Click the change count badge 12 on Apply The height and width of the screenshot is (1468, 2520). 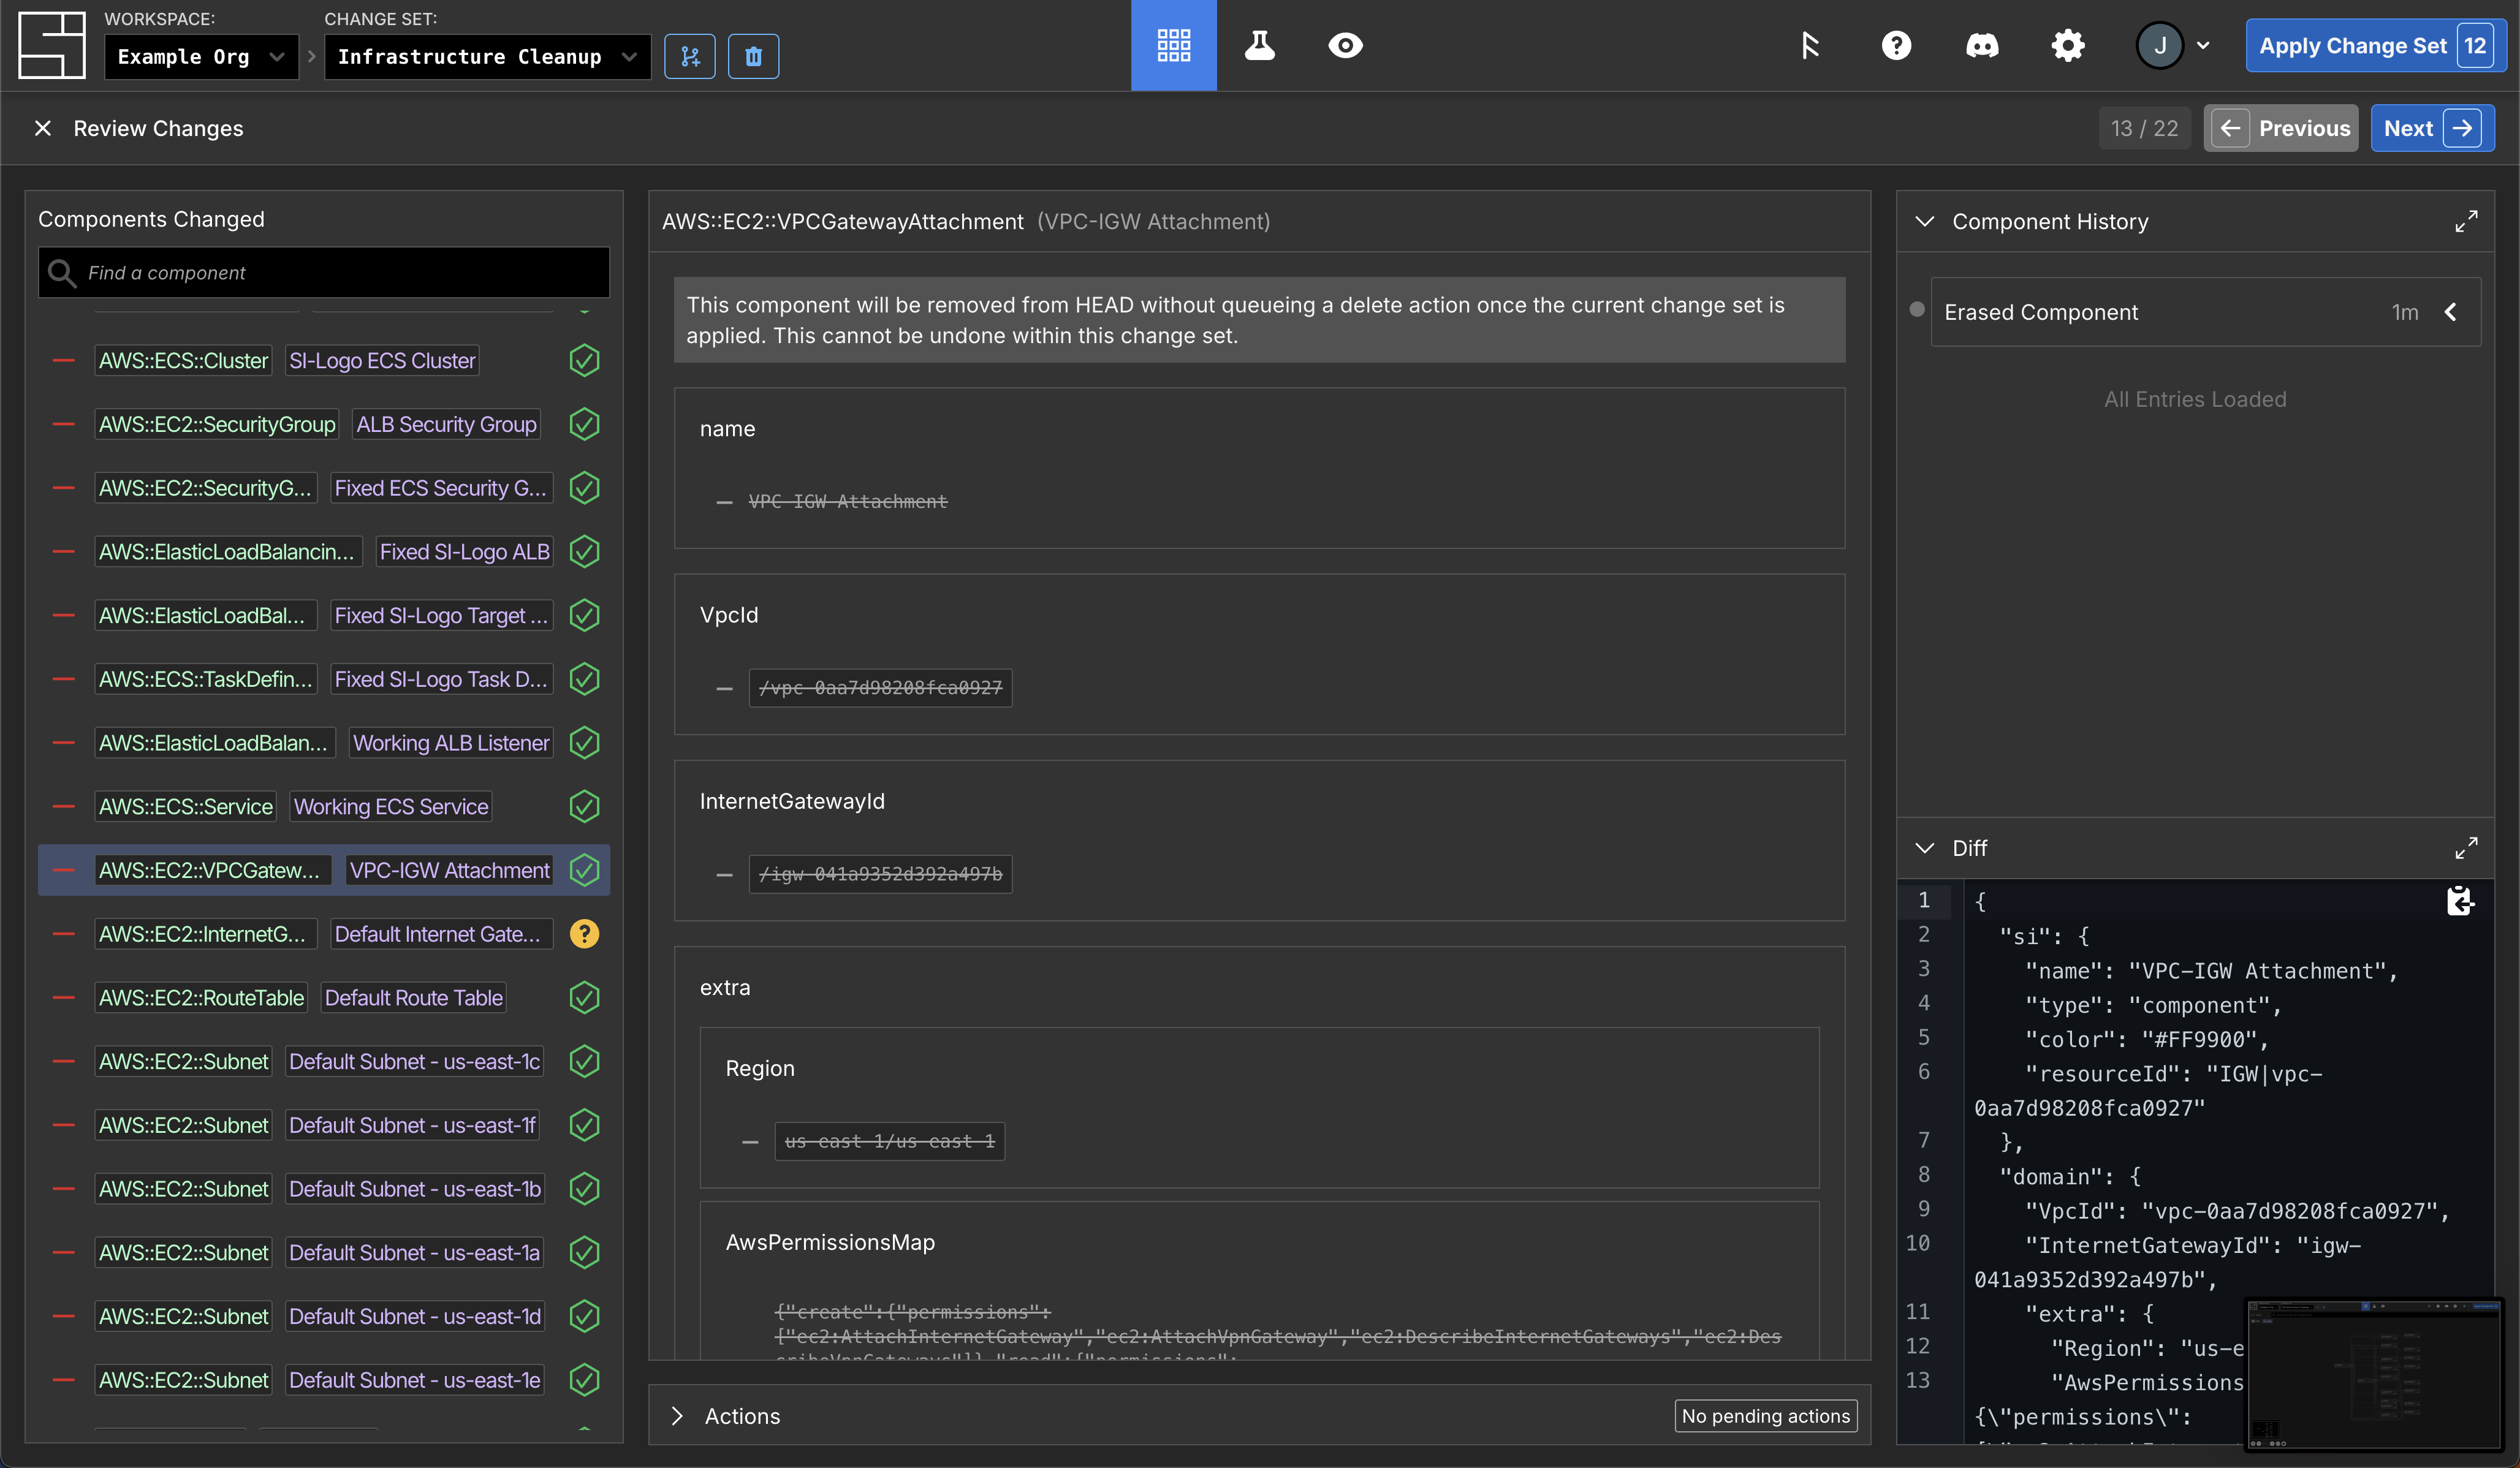(2475, 46)
